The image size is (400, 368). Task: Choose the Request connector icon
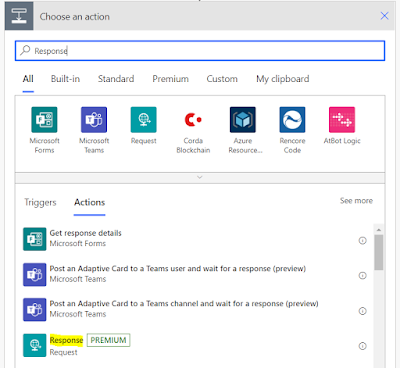coord(144,120)
